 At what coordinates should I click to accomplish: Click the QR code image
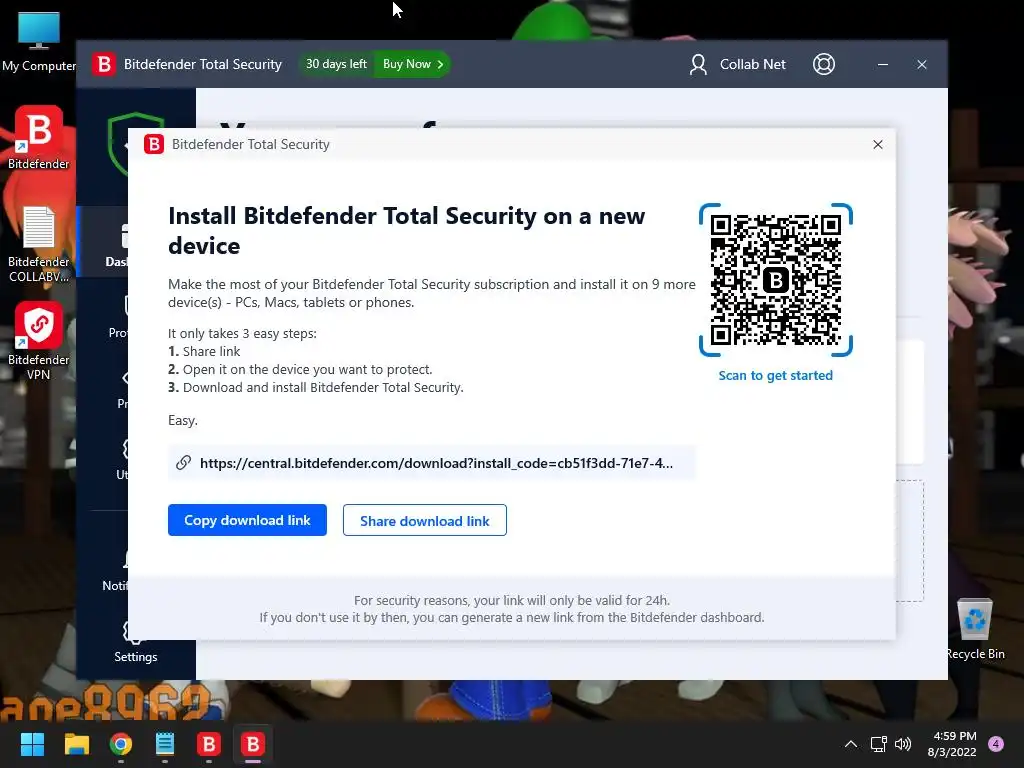coord(776,280)
